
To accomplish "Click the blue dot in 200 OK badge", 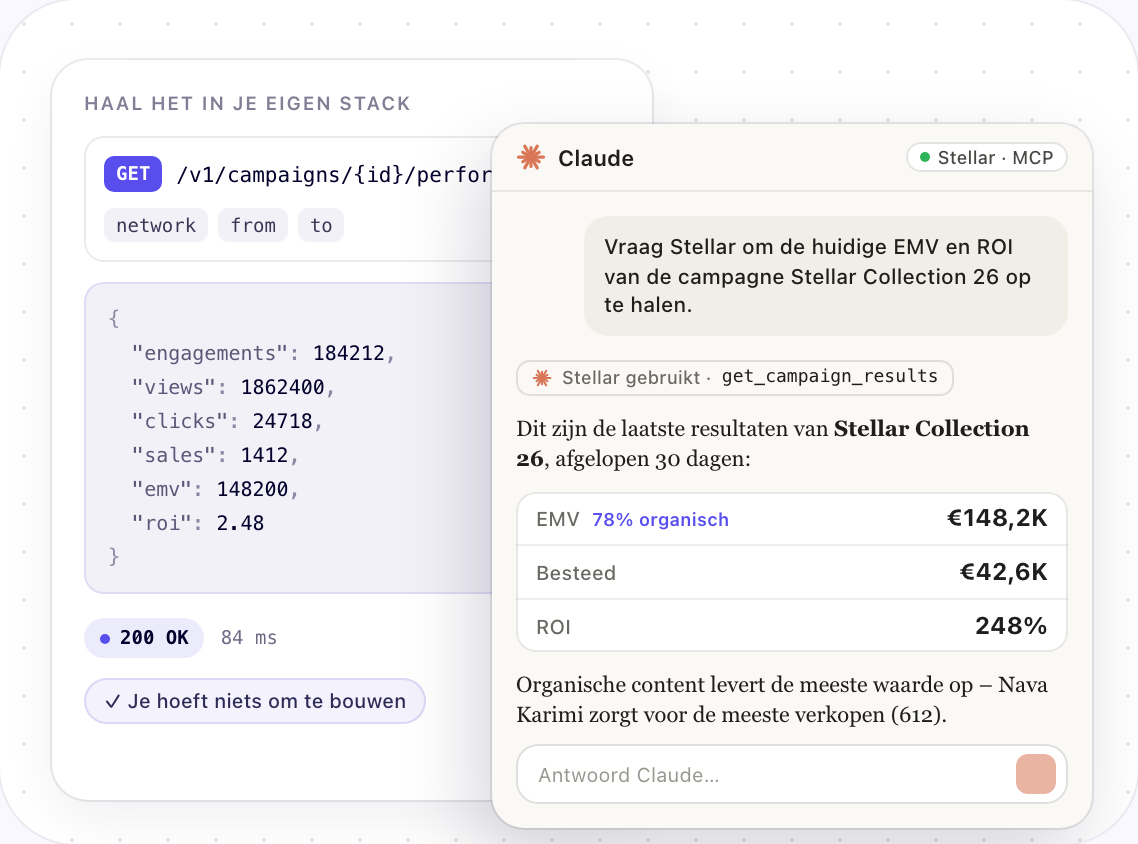I will 105,639.
